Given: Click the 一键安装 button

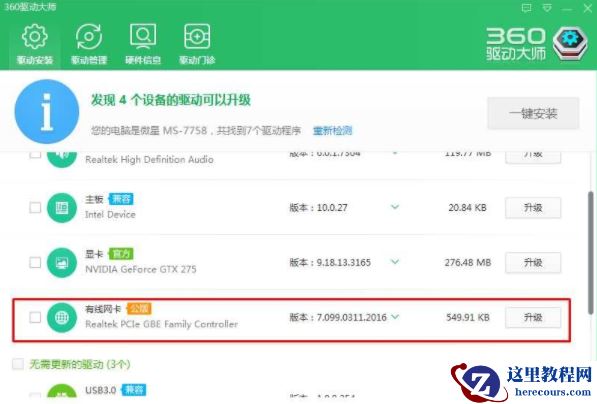Looking at the screenshot, I should coord(533,113).
